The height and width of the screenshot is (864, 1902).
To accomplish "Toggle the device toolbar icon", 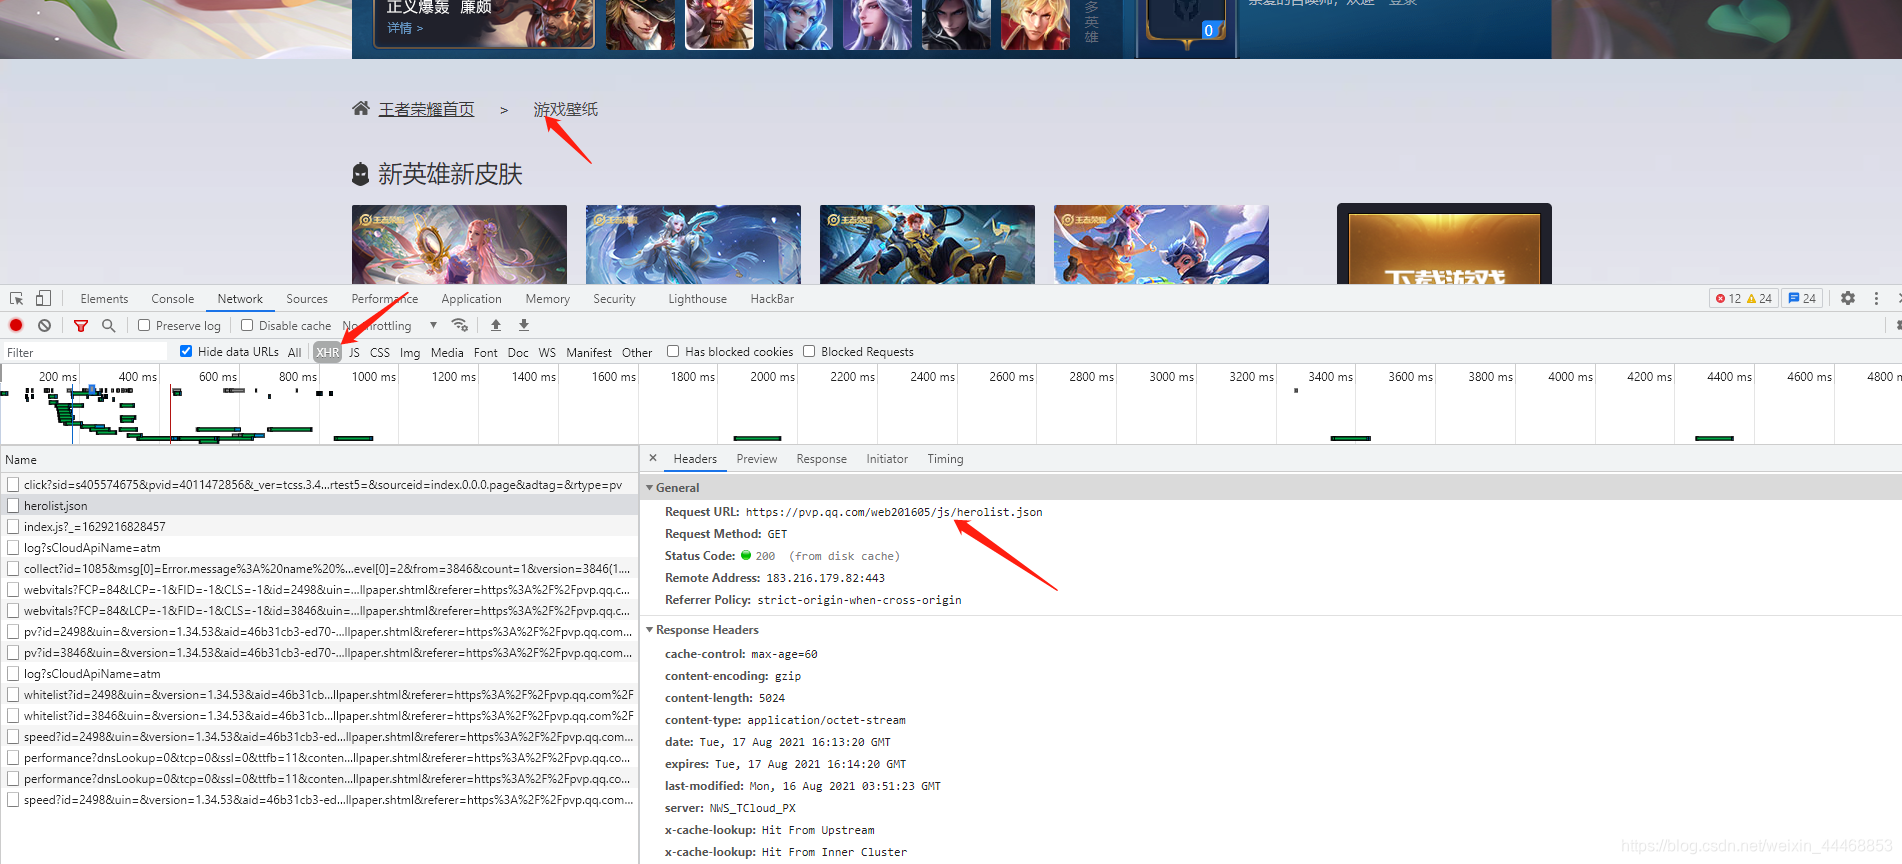I will click(43, 298).
